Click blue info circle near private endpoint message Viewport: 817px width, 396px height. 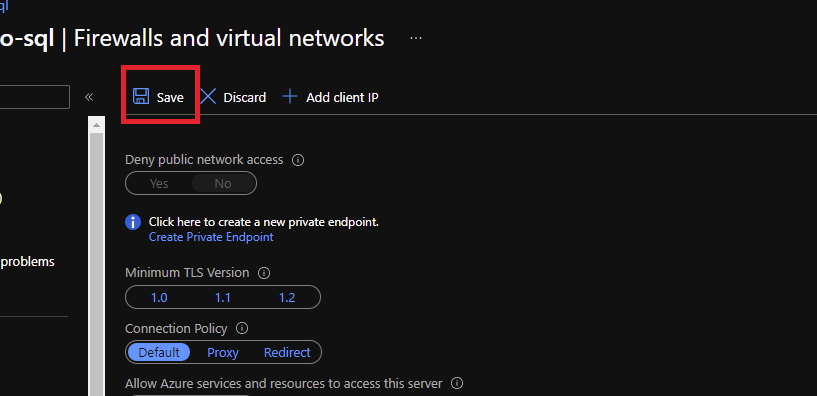point(133,222)
